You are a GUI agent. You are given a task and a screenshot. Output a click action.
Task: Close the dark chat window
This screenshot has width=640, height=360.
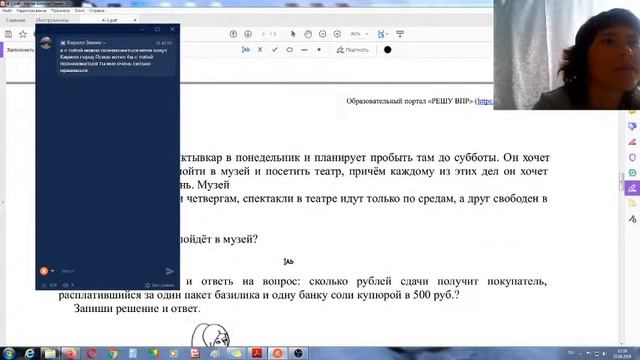[x=172, y=29]
